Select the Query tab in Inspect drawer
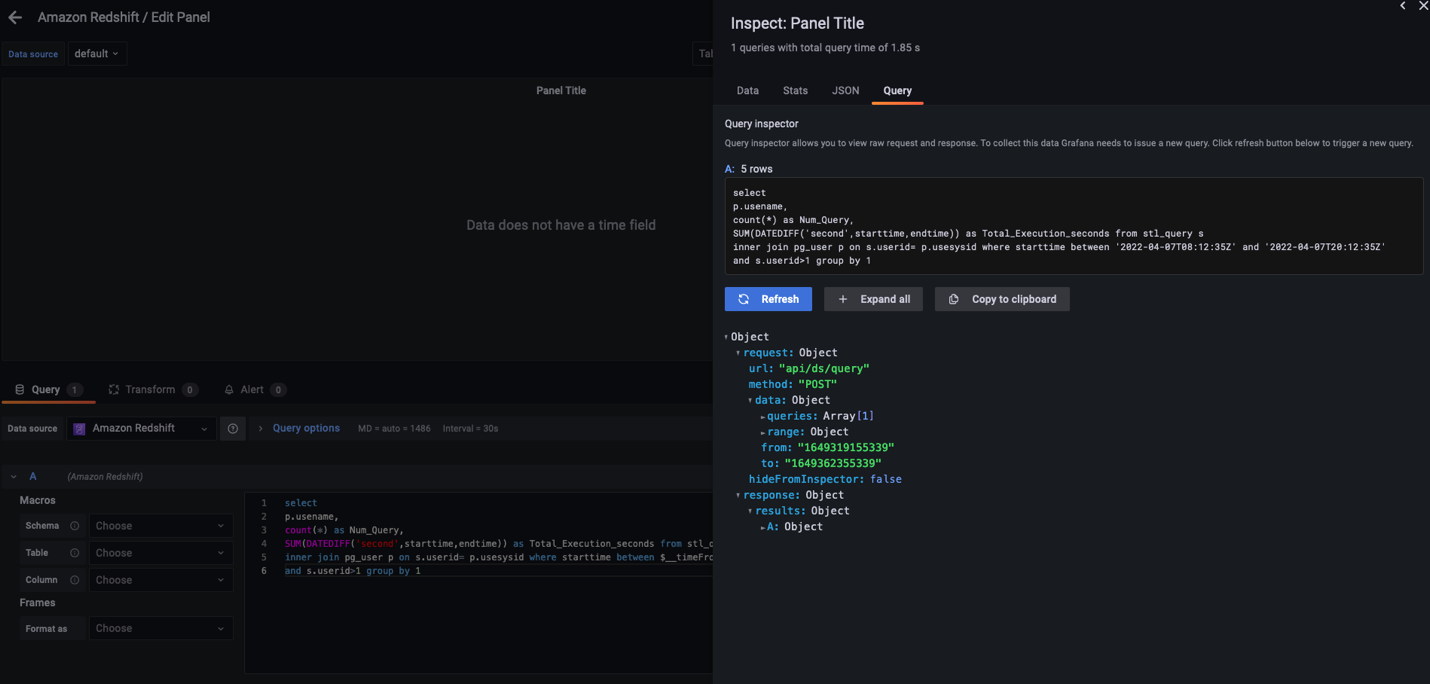This screenshot has width=1430, height=684. [x=897, y=91]
